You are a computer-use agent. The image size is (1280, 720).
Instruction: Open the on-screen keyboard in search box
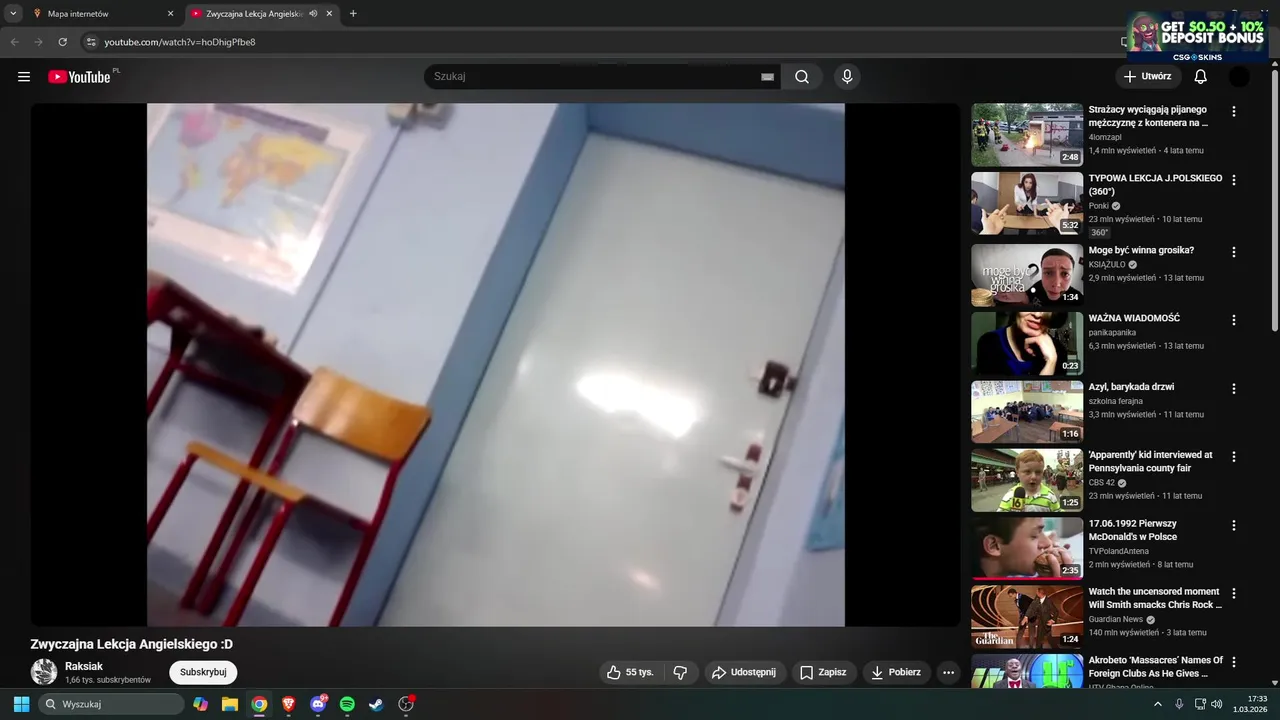[x=767, y=77]
